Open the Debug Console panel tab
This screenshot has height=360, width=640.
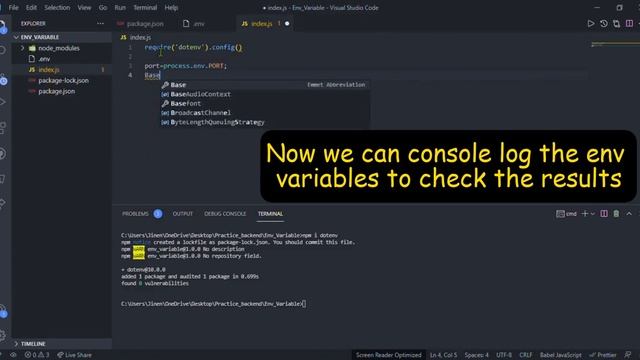225,214
